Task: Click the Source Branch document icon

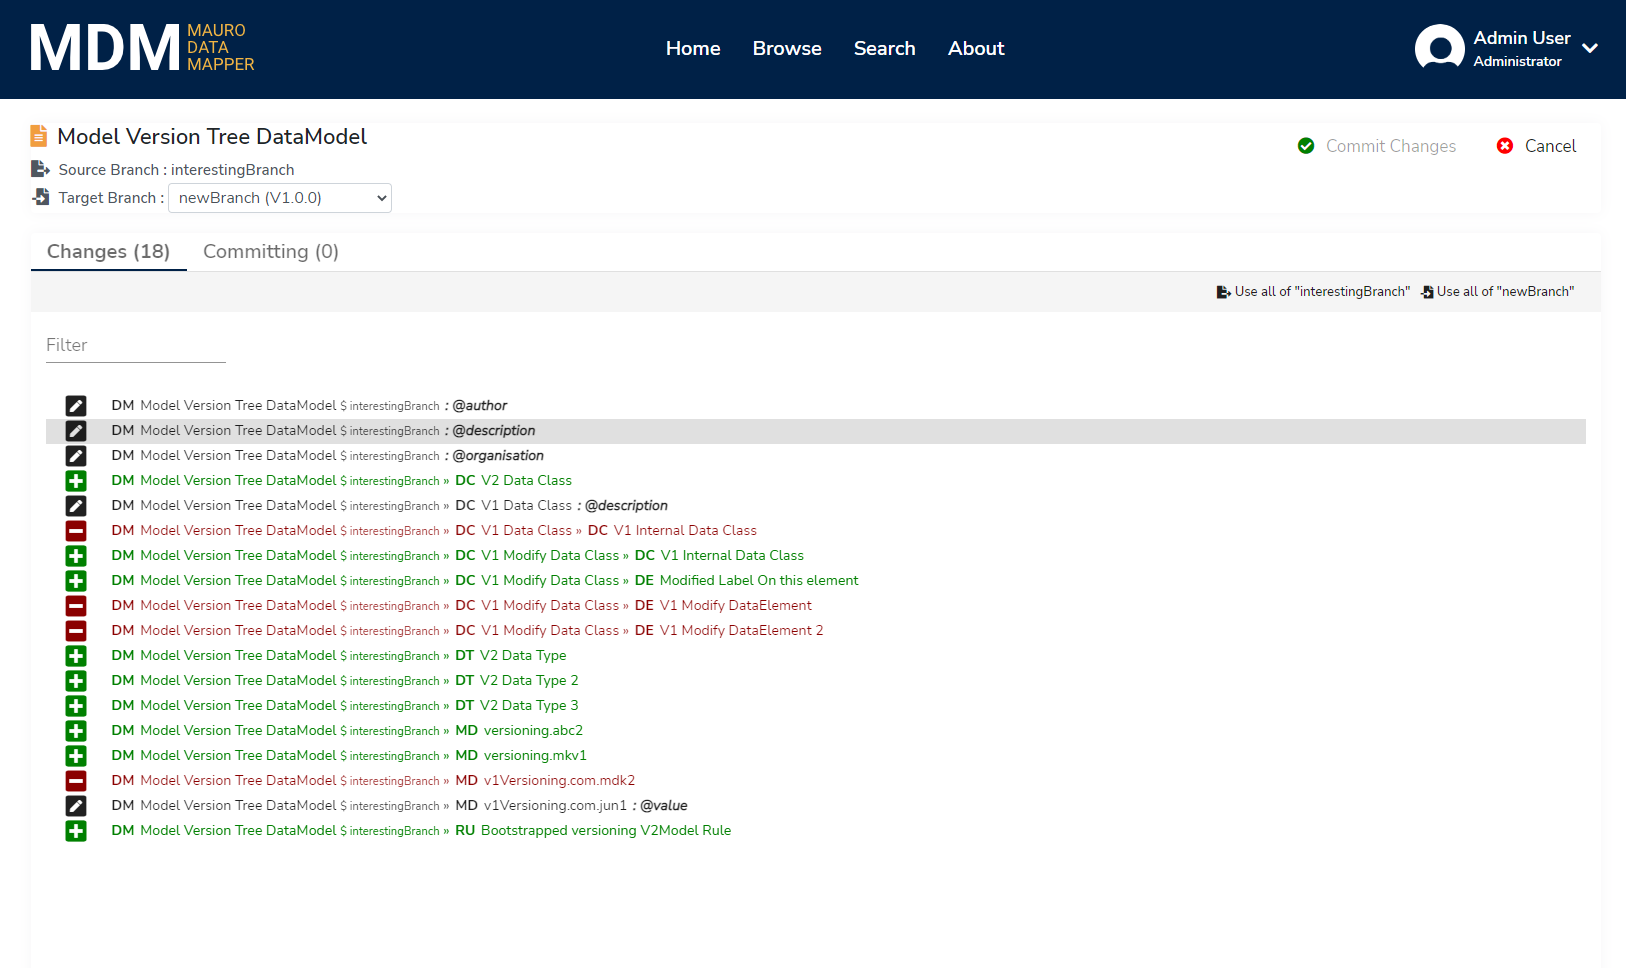Action: (40, 168)
